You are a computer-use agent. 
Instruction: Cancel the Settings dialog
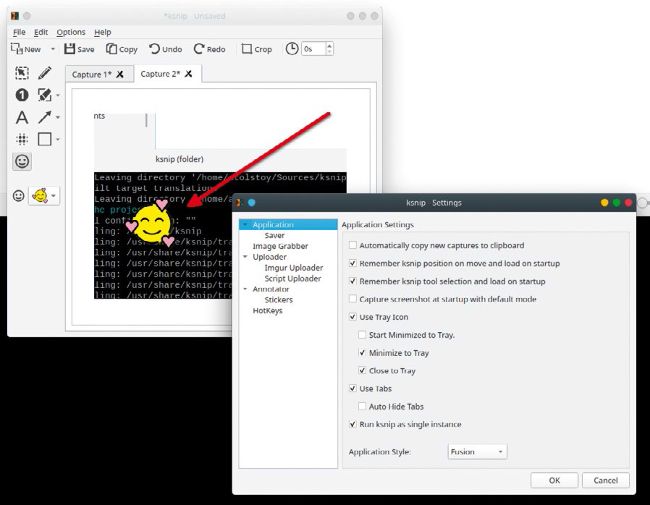pos(606,480)
